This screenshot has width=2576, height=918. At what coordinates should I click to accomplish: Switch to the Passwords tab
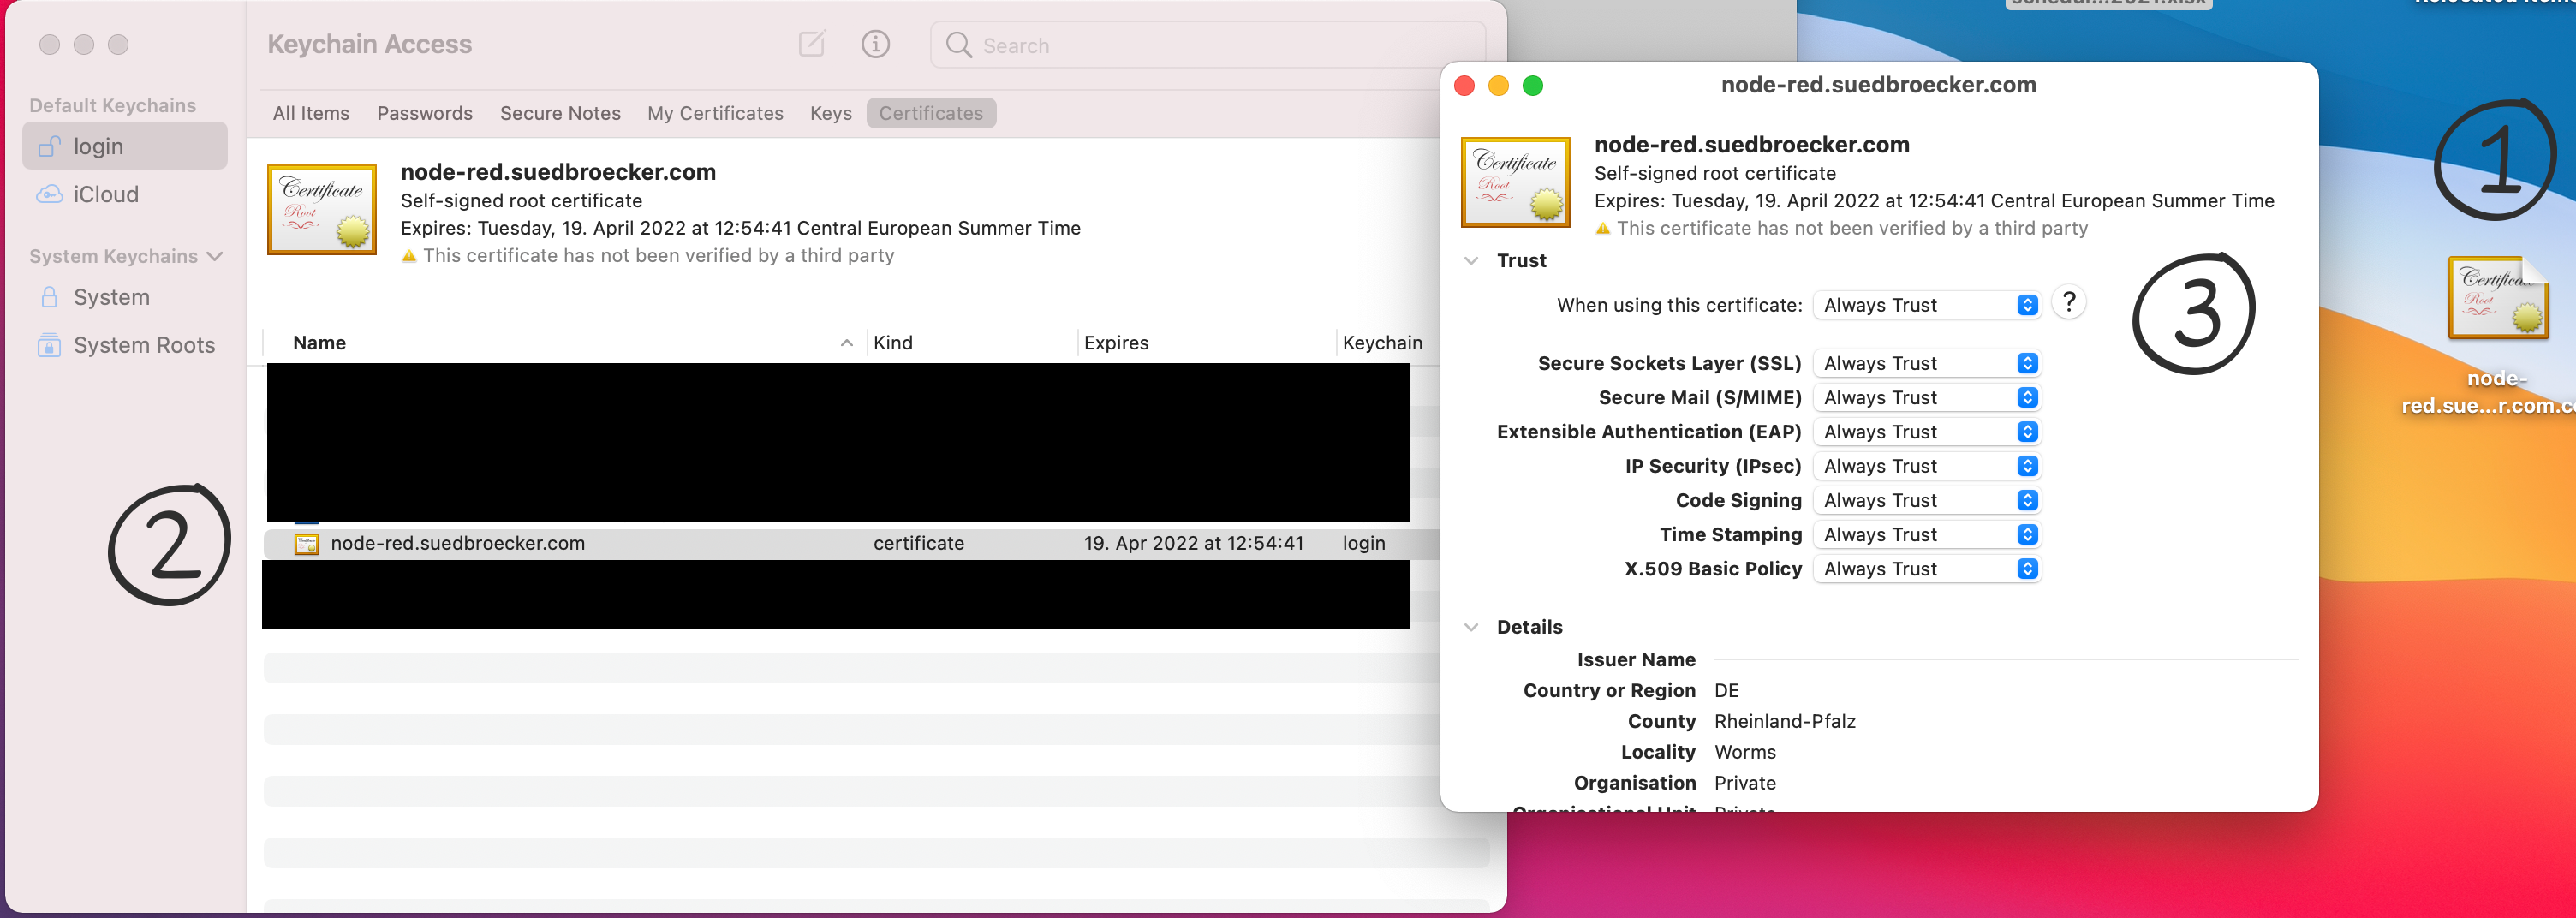coord(424,113)
